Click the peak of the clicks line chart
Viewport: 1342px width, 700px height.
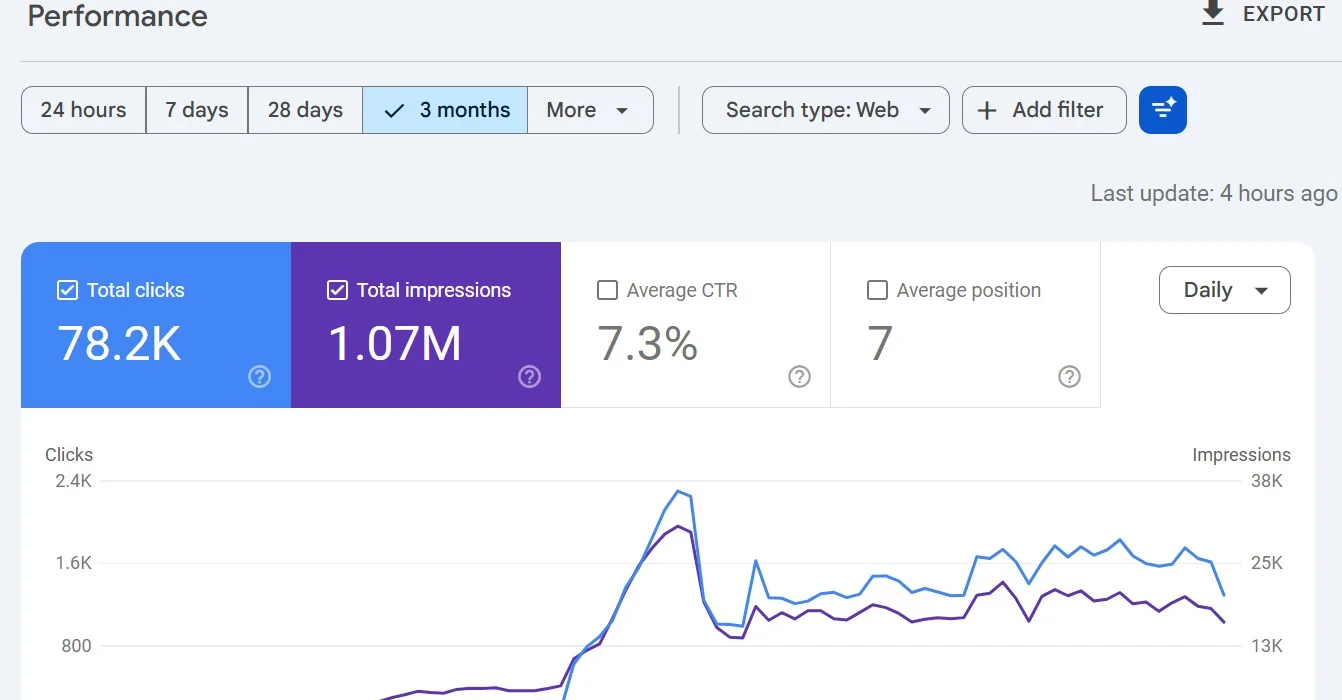tap(678, 491)
